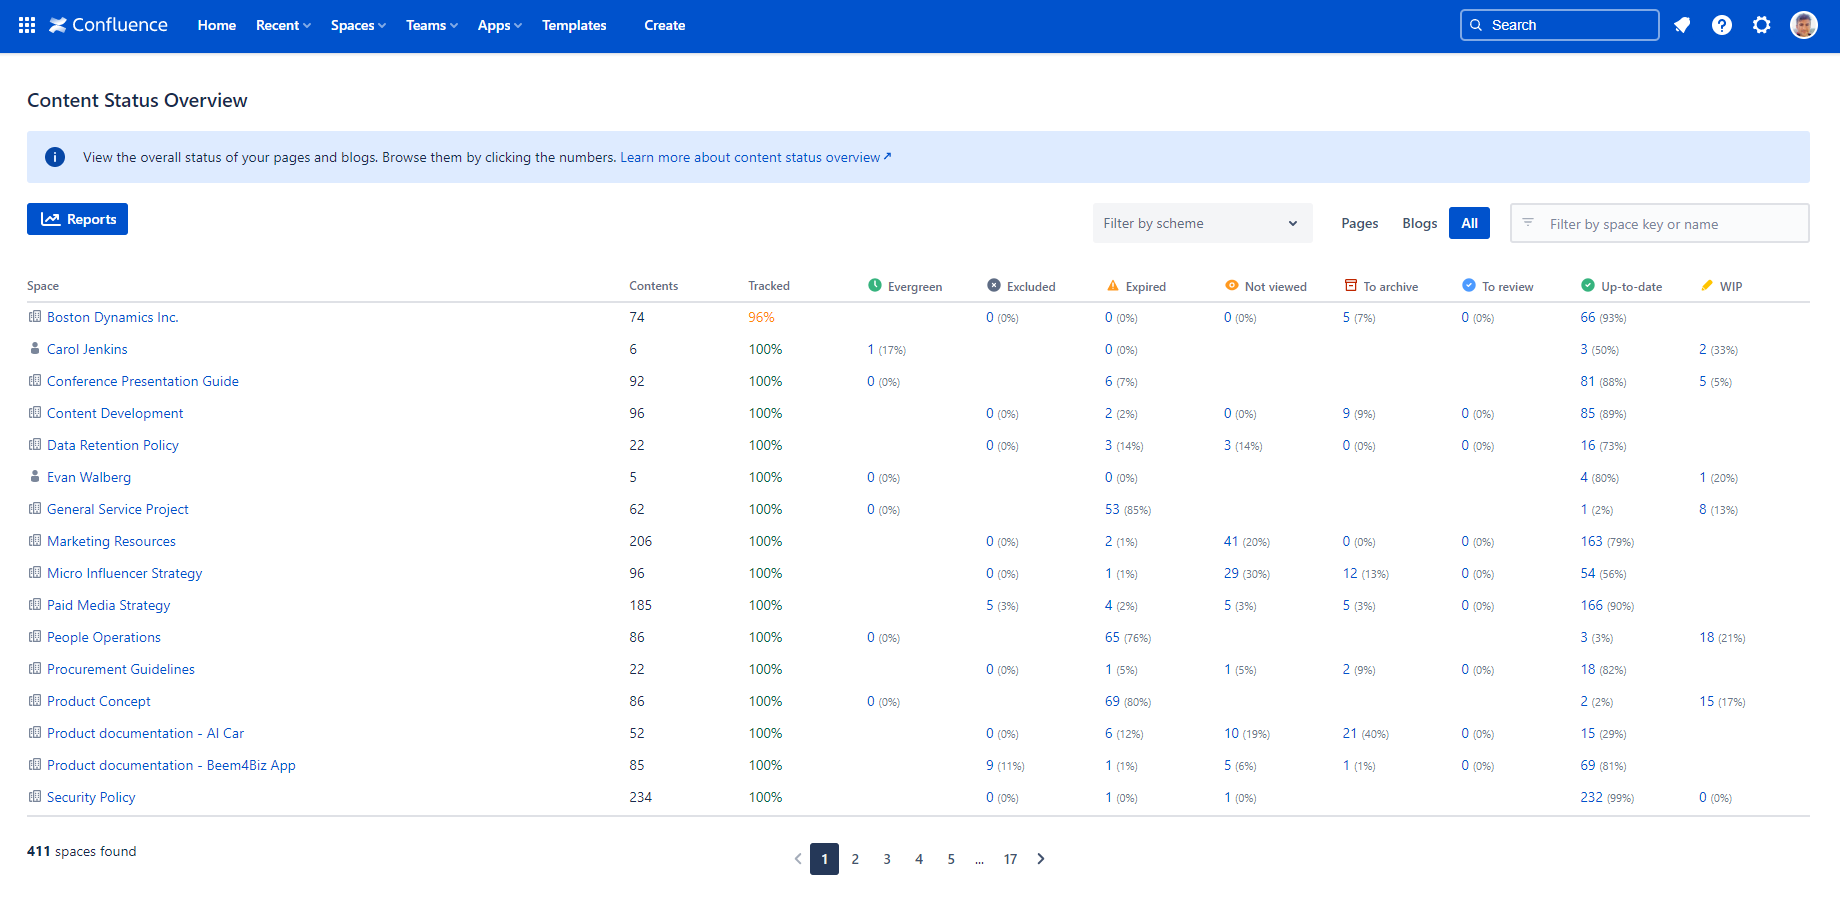Viewport: 1840px width, 900px height.
Task: Open your profile avatar
Action: (x=1803, y=25)
